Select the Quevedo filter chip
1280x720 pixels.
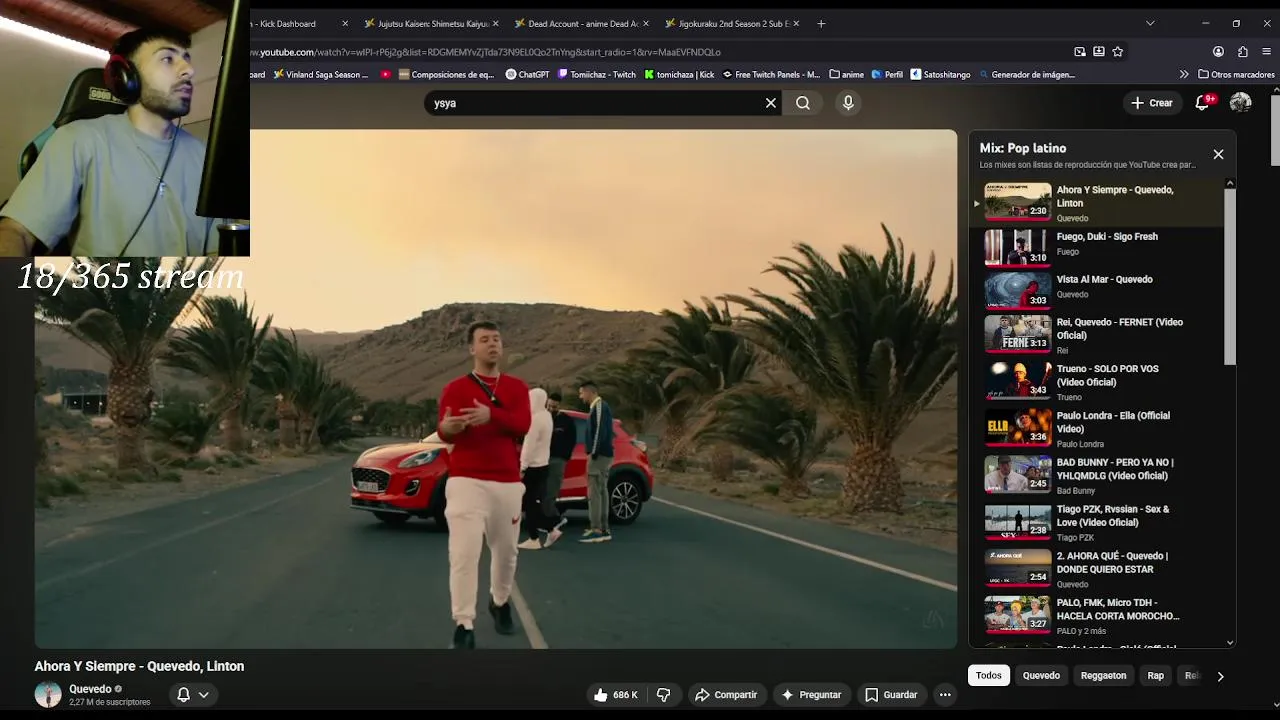[x=1041, y=675]
